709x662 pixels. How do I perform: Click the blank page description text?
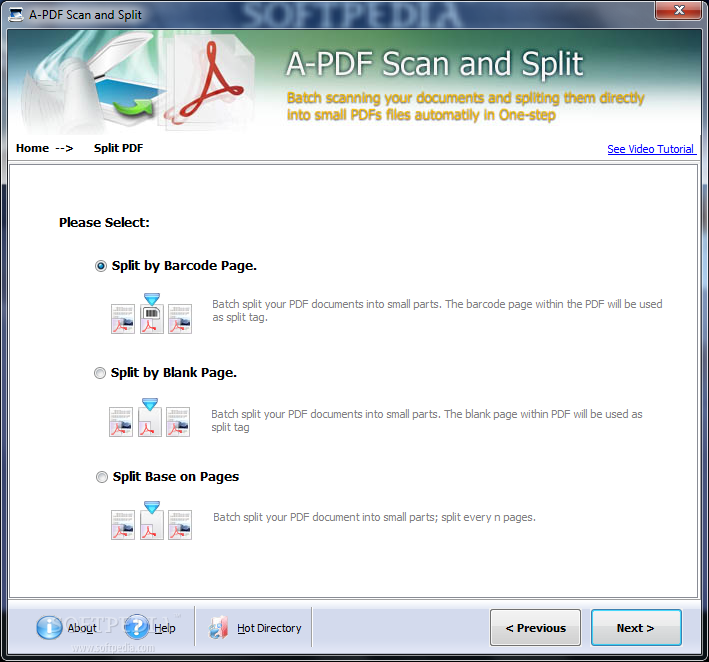(x=427, y=421)
